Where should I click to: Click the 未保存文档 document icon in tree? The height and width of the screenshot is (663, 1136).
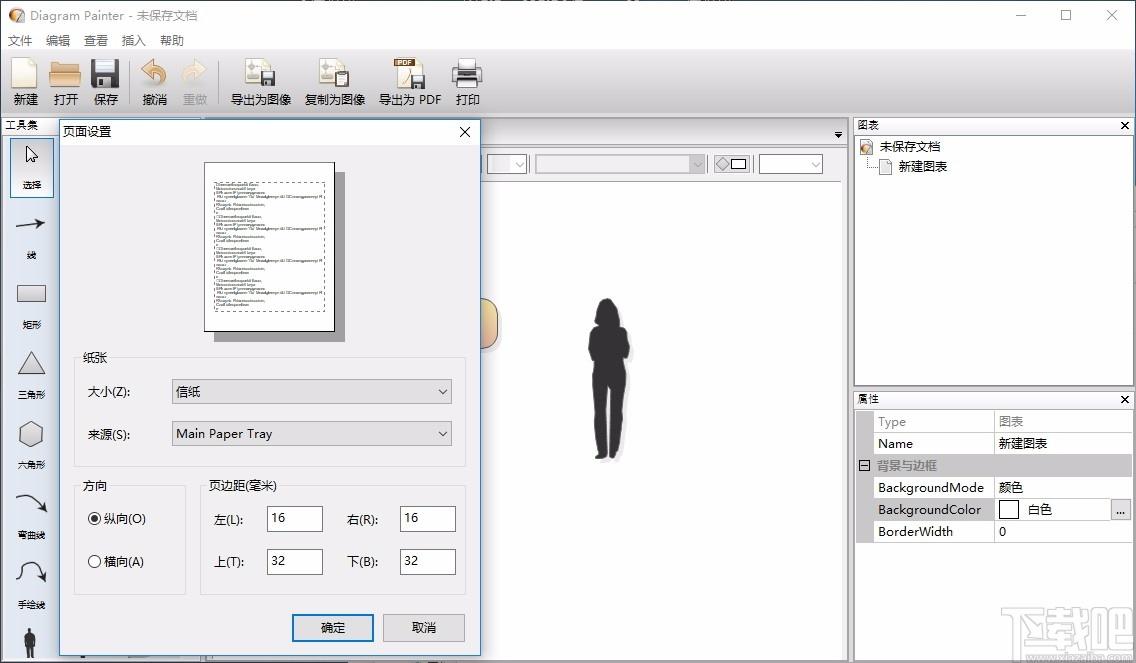(866, 147)
